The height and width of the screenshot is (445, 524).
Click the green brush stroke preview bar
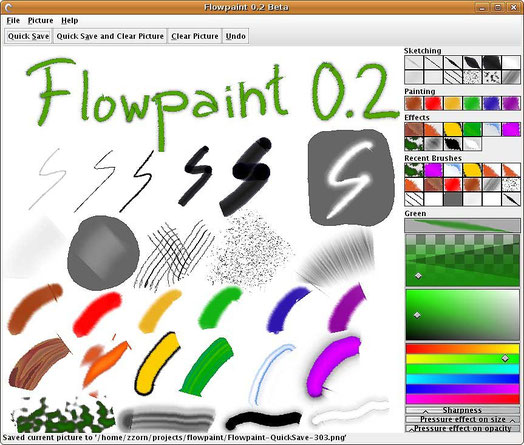tap(463, 226)
